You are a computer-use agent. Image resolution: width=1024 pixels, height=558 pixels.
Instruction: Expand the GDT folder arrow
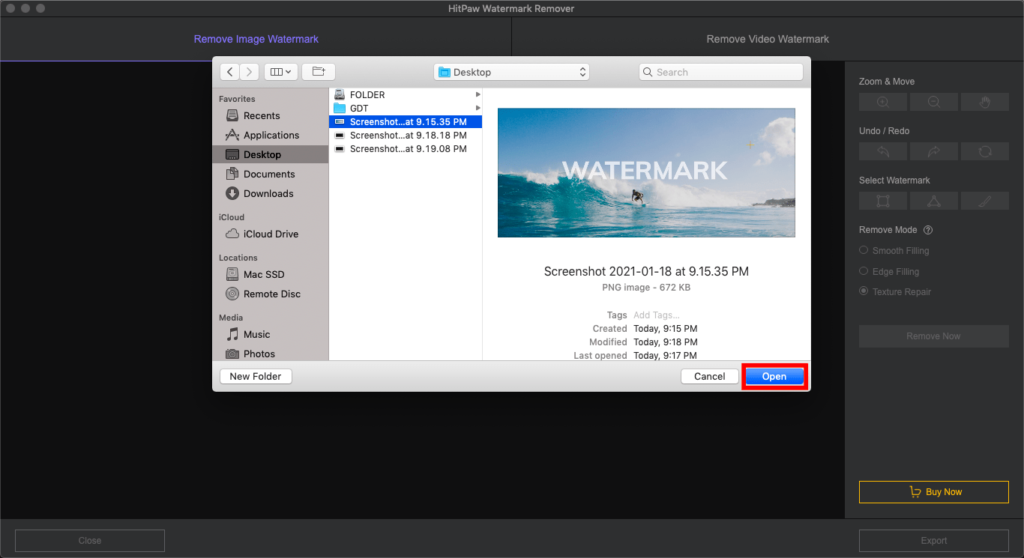478,108
